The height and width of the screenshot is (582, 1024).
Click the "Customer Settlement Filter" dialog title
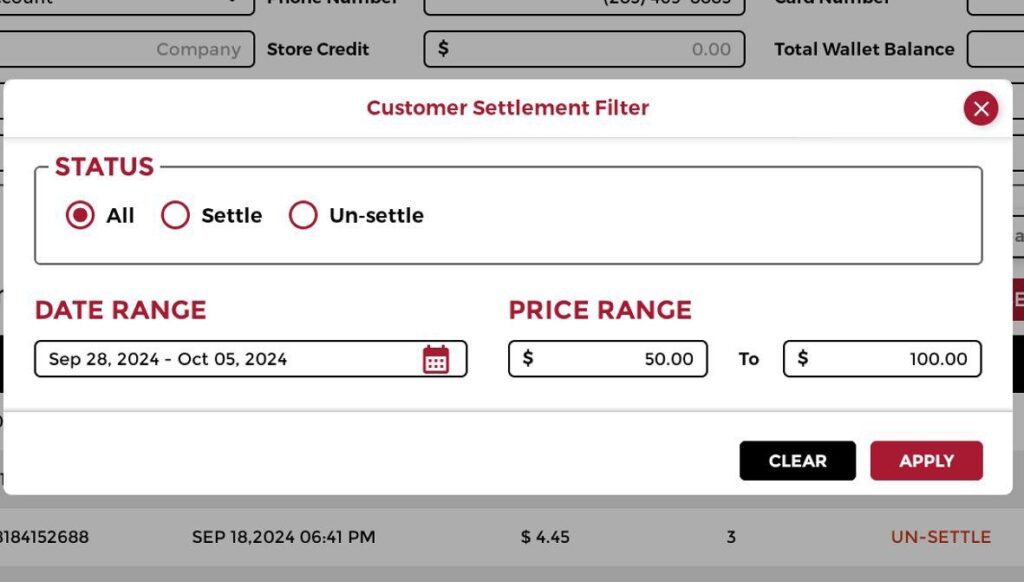[507, 108]
